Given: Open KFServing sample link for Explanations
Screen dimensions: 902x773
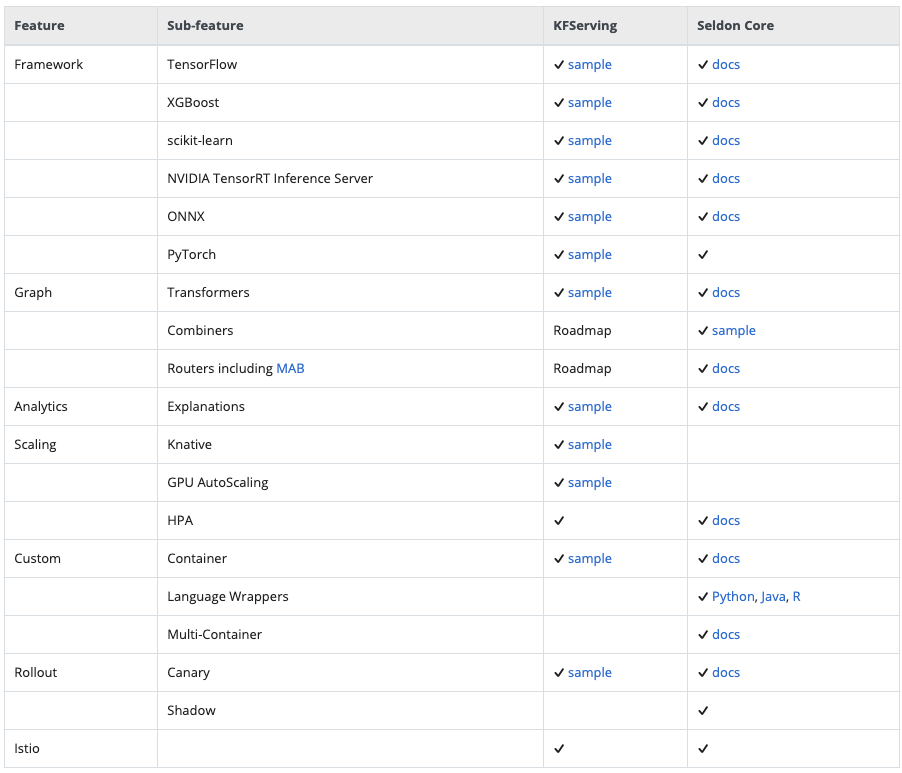Looking at the screenshot, I should (x=589, y=406).
